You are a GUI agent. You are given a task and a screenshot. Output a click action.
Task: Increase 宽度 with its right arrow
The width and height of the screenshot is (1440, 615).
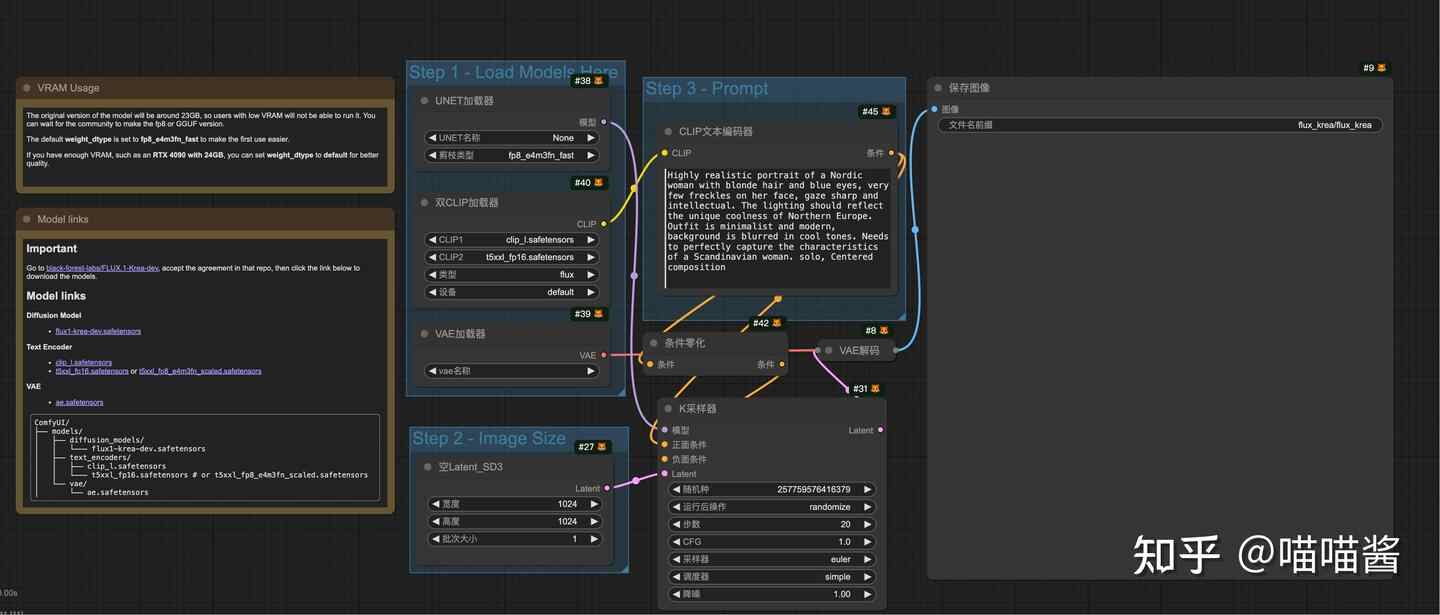(x=594, y=504)
